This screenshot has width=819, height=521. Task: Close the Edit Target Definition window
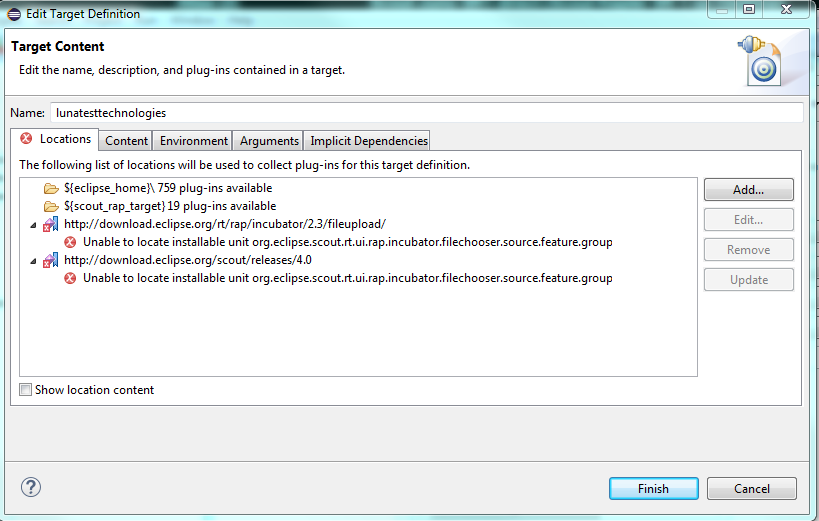pyautogui.click(x=786, y=9)
